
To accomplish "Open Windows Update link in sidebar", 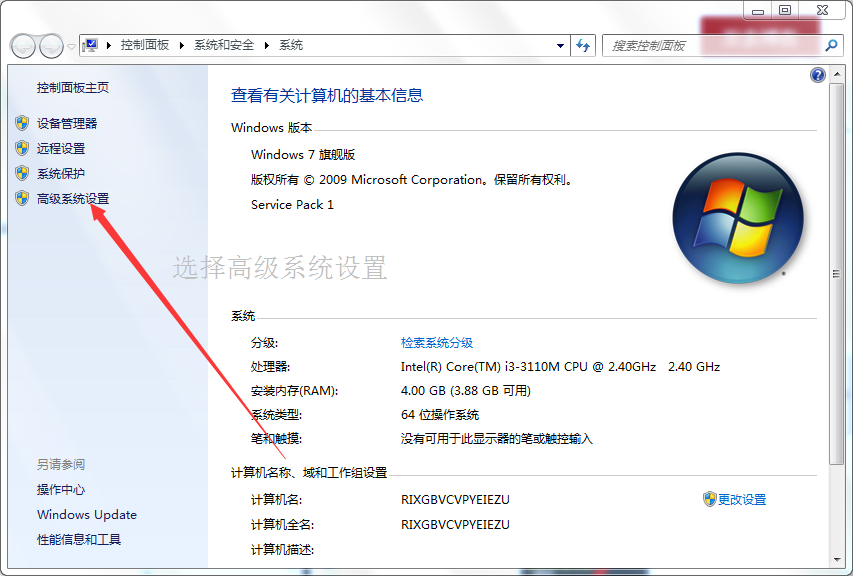I will (x=87, y=515).
